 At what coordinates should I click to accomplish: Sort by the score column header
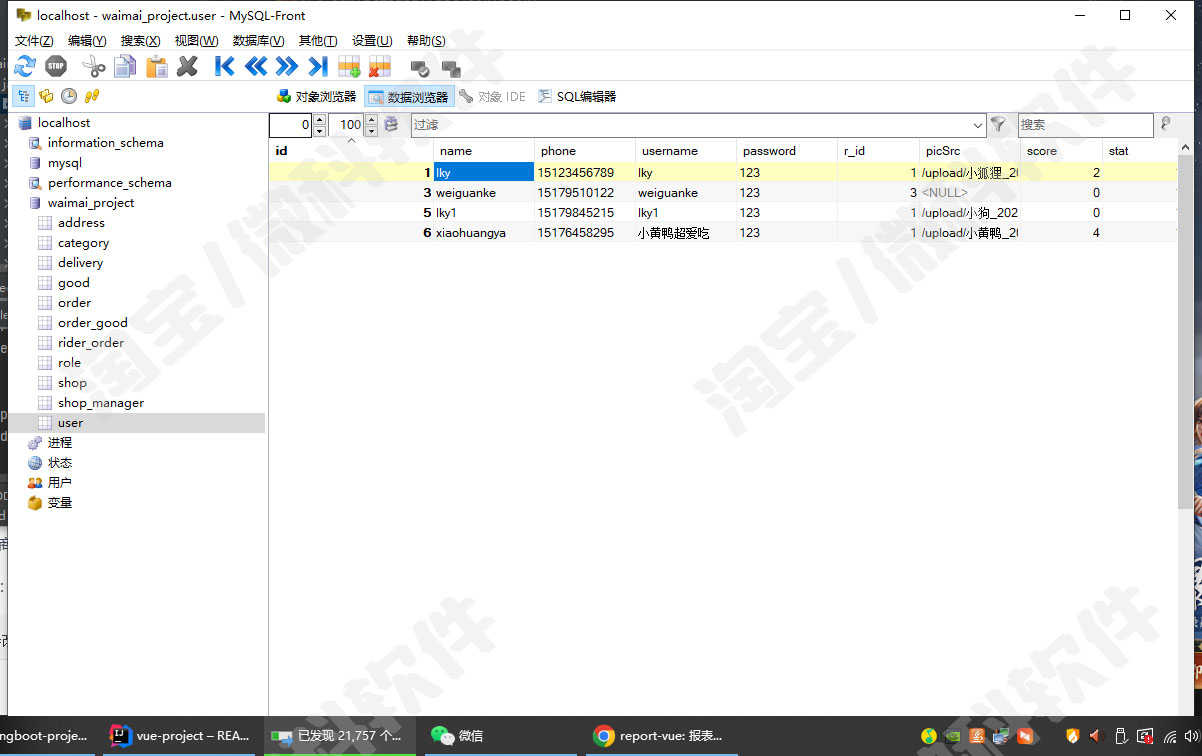[1061, 151]
